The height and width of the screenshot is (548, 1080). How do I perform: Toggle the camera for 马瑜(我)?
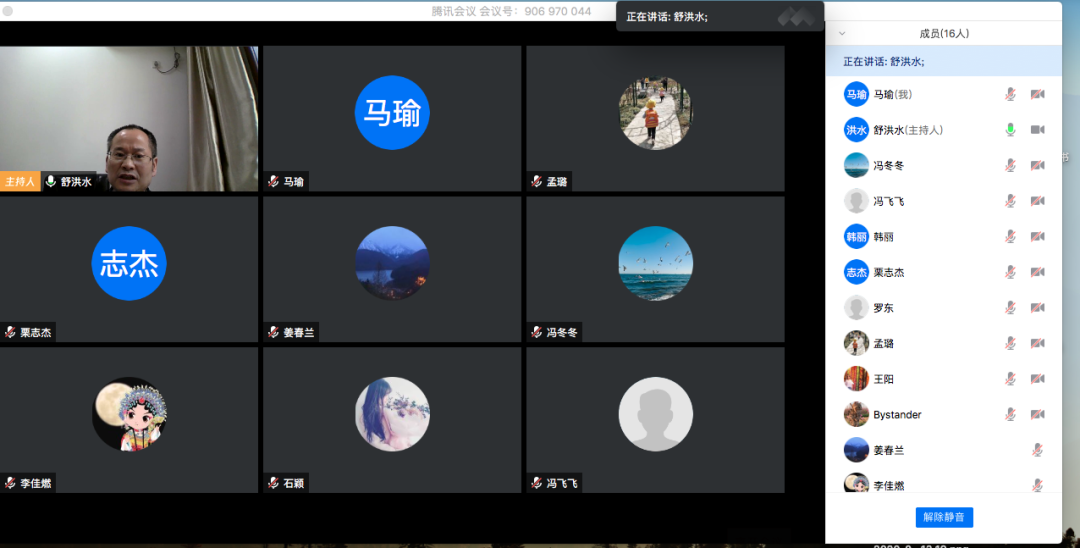point(1037,94)
